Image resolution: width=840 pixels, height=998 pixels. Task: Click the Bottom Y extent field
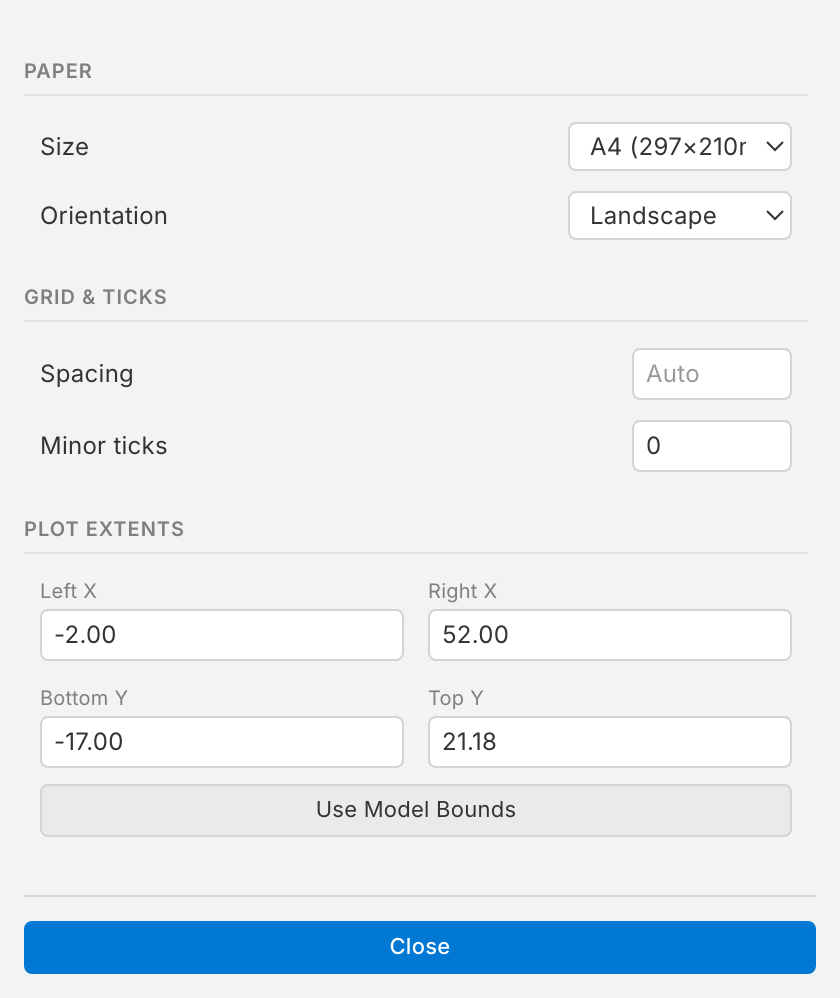[221, 741]
